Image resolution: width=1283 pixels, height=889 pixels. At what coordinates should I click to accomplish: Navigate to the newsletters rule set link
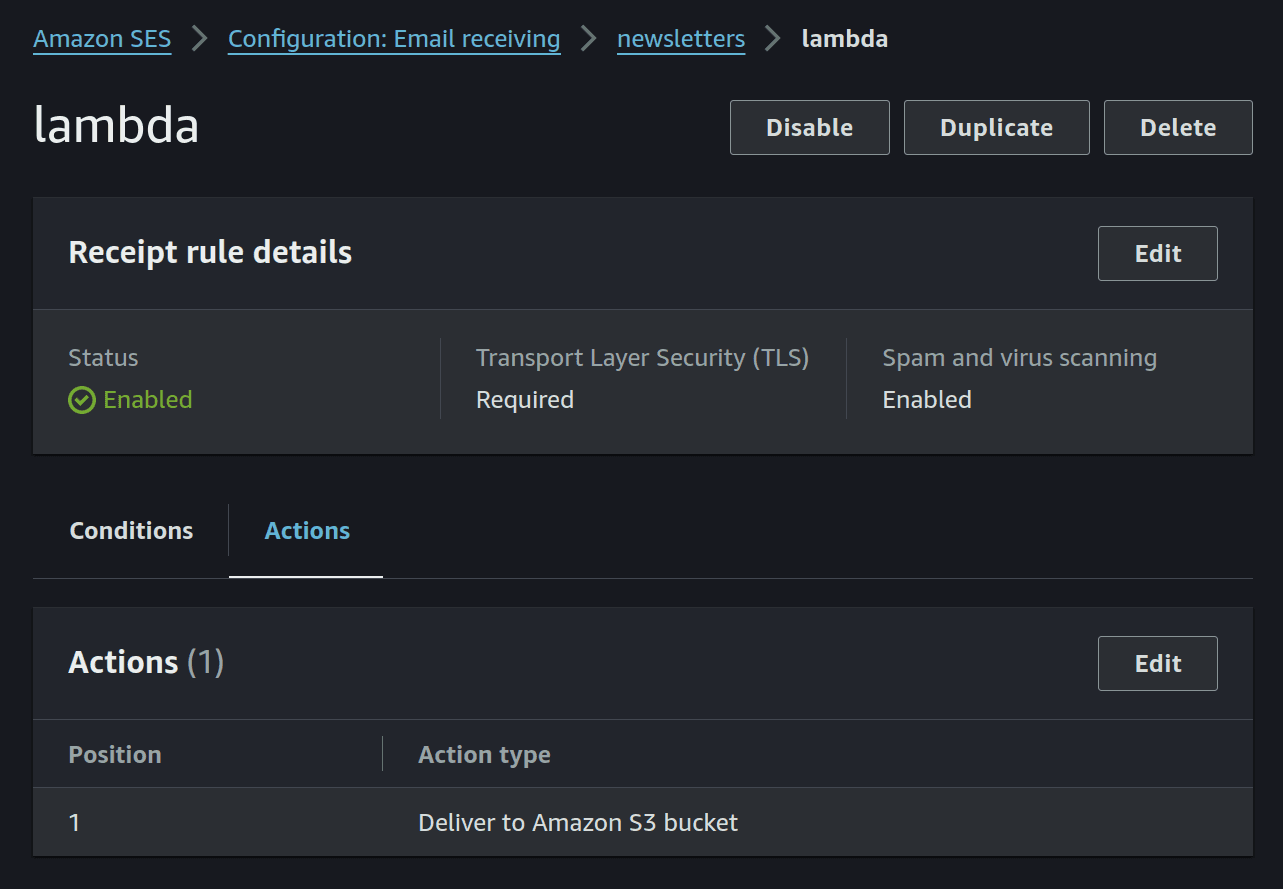pyautogui.click(x=681, y=39)
